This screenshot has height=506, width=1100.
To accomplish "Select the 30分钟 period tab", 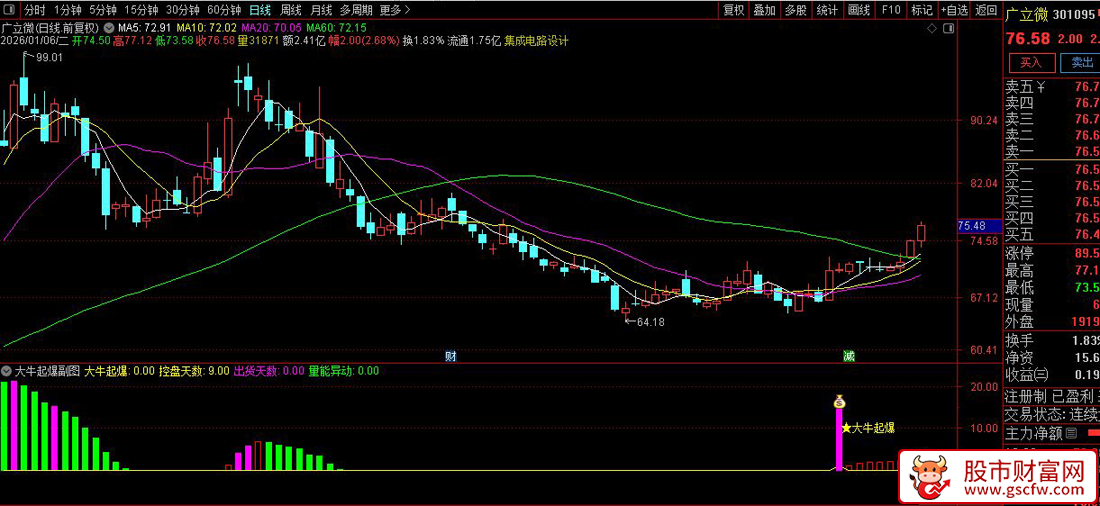I will pos(183,10).
